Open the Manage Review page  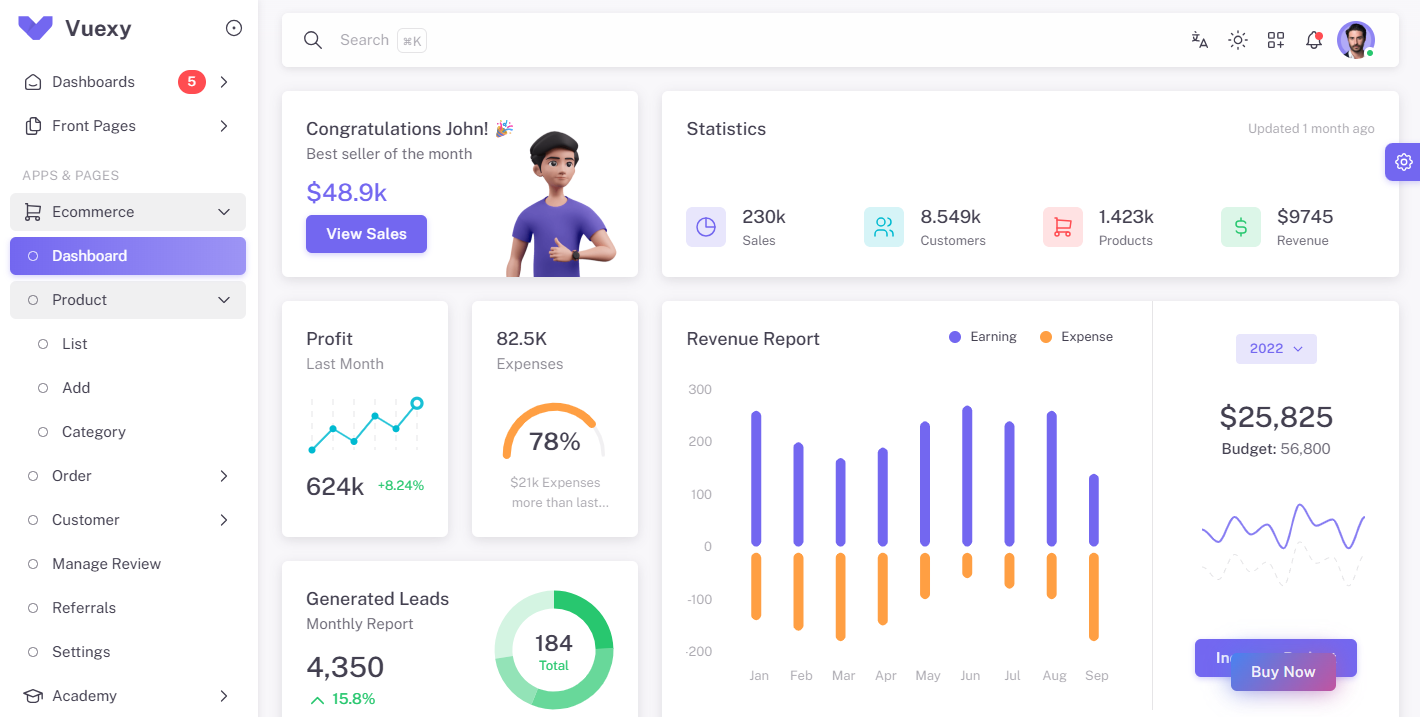coord(106,564)
